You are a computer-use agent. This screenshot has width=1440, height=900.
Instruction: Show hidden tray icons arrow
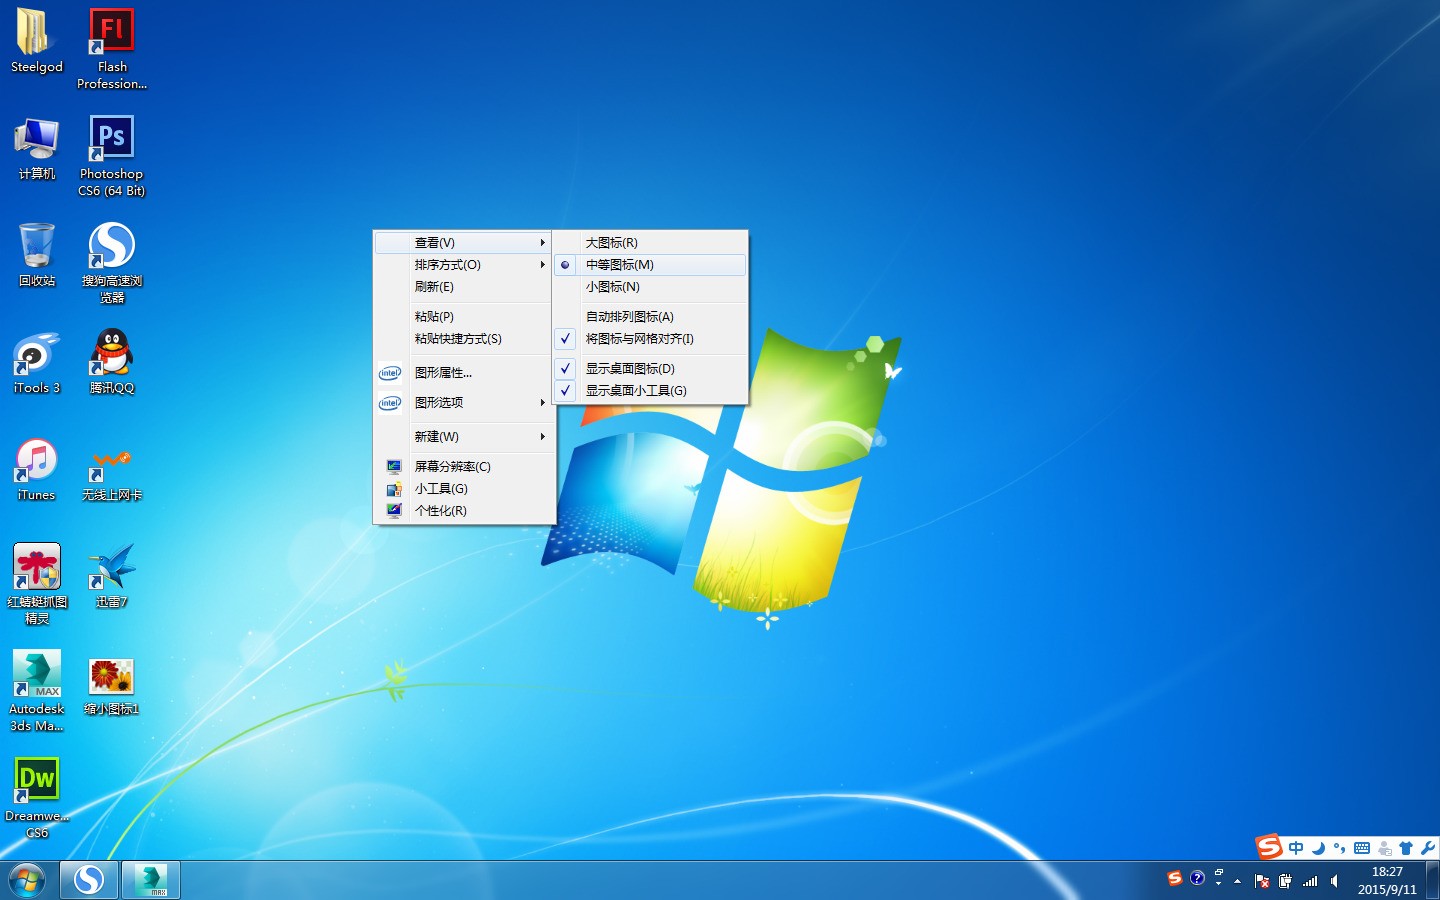pos(1238,881)
